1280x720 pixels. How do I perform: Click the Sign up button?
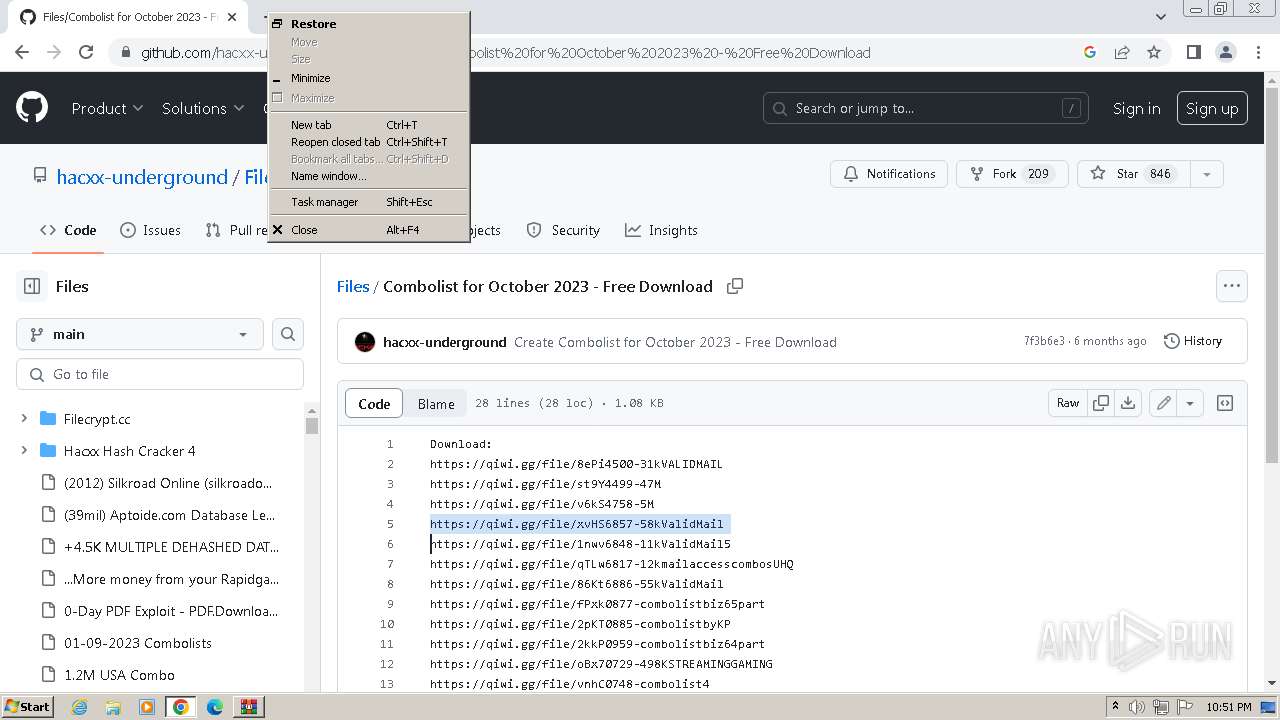1212,108
